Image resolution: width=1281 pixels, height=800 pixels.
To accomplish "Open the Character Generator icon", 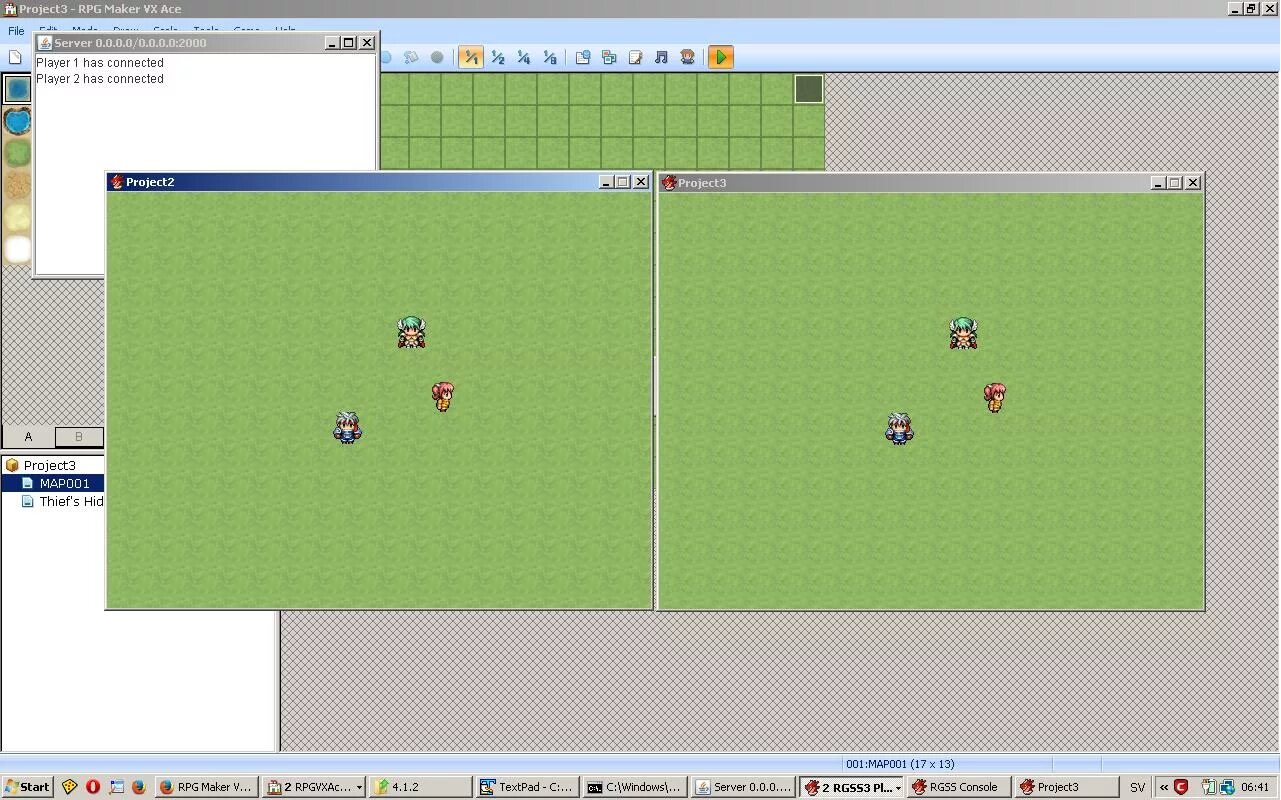I will click(x=687, y=57).
